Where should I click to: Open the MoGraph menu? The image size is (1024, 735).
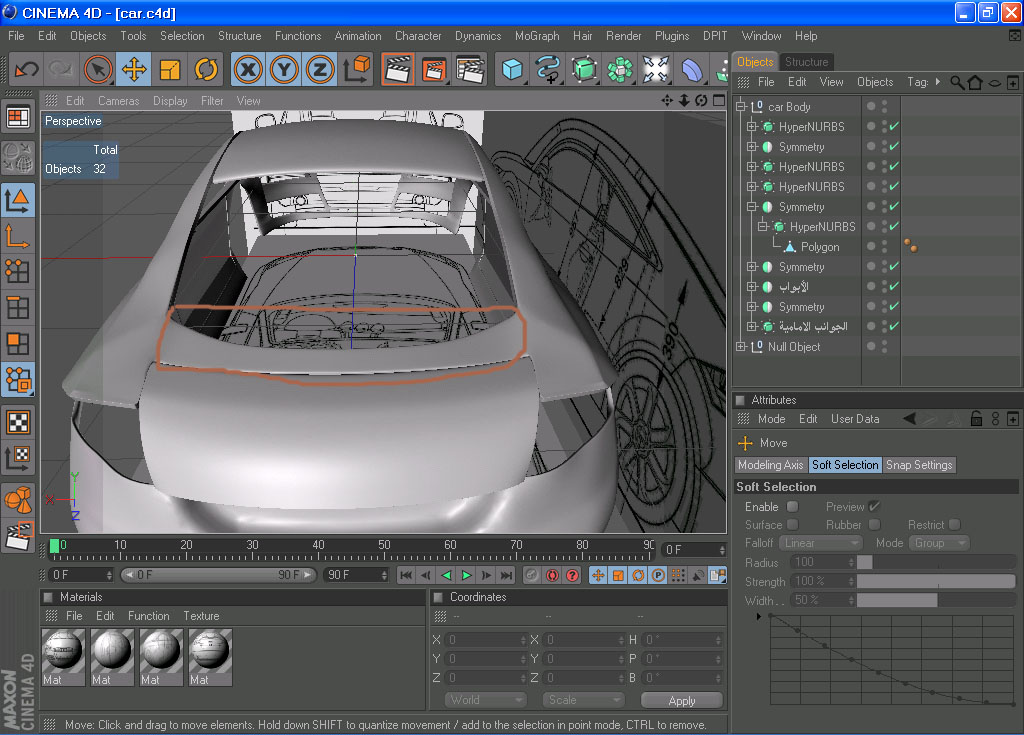click(x=537, y=36)
